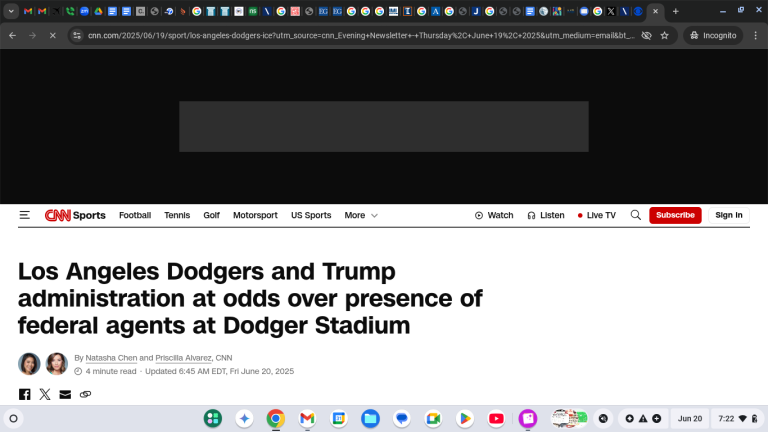The width and height of the screenshot is (768, 432).
Task: Open the Football section
Action: (x=135, y=215)
